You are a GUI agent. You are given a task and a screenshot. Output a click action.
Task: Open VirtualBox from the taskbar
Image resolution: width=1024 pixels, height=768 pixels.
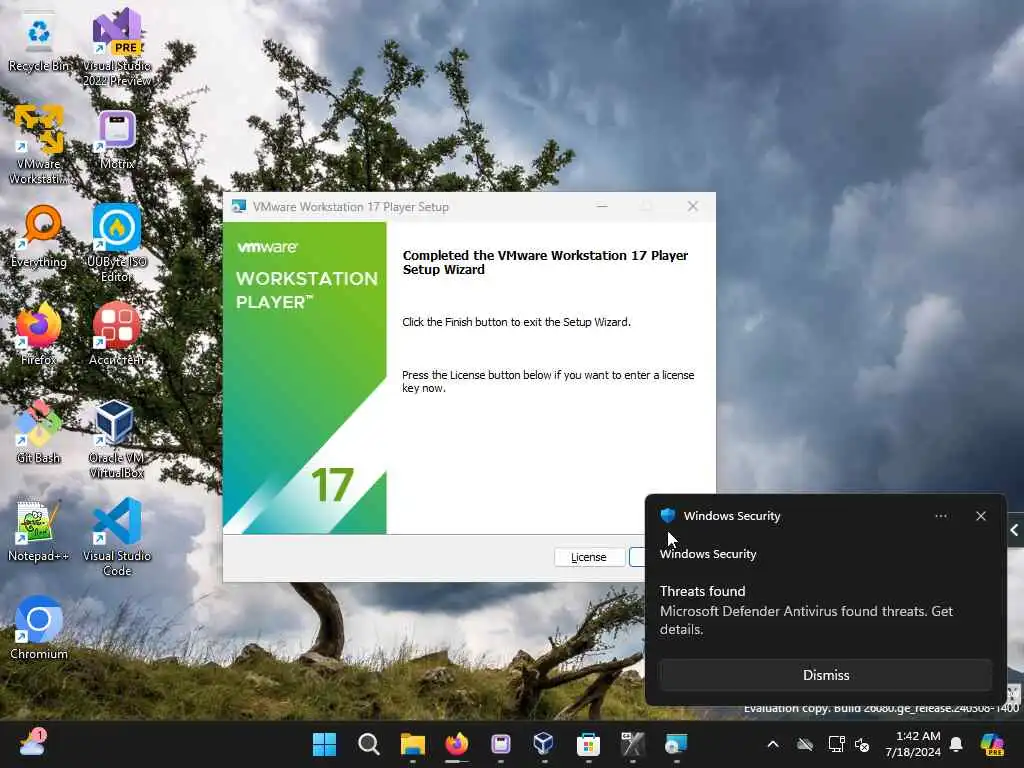click(x=543, y=744)
